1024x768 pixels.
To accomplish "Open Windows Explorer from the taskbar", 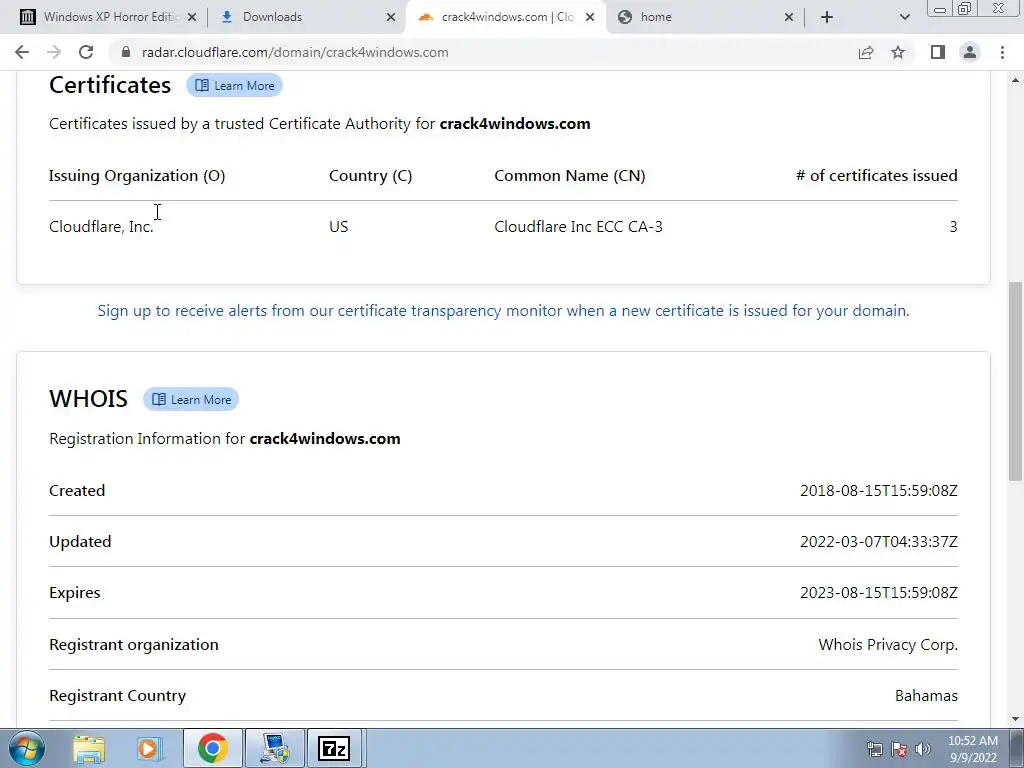I will (x=89, y=748).
